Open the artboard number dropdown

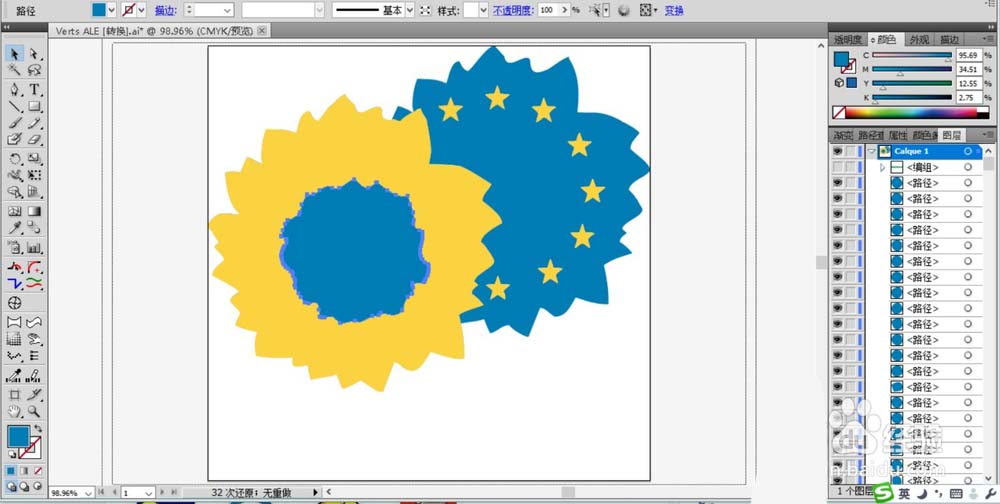pos(149,493)
